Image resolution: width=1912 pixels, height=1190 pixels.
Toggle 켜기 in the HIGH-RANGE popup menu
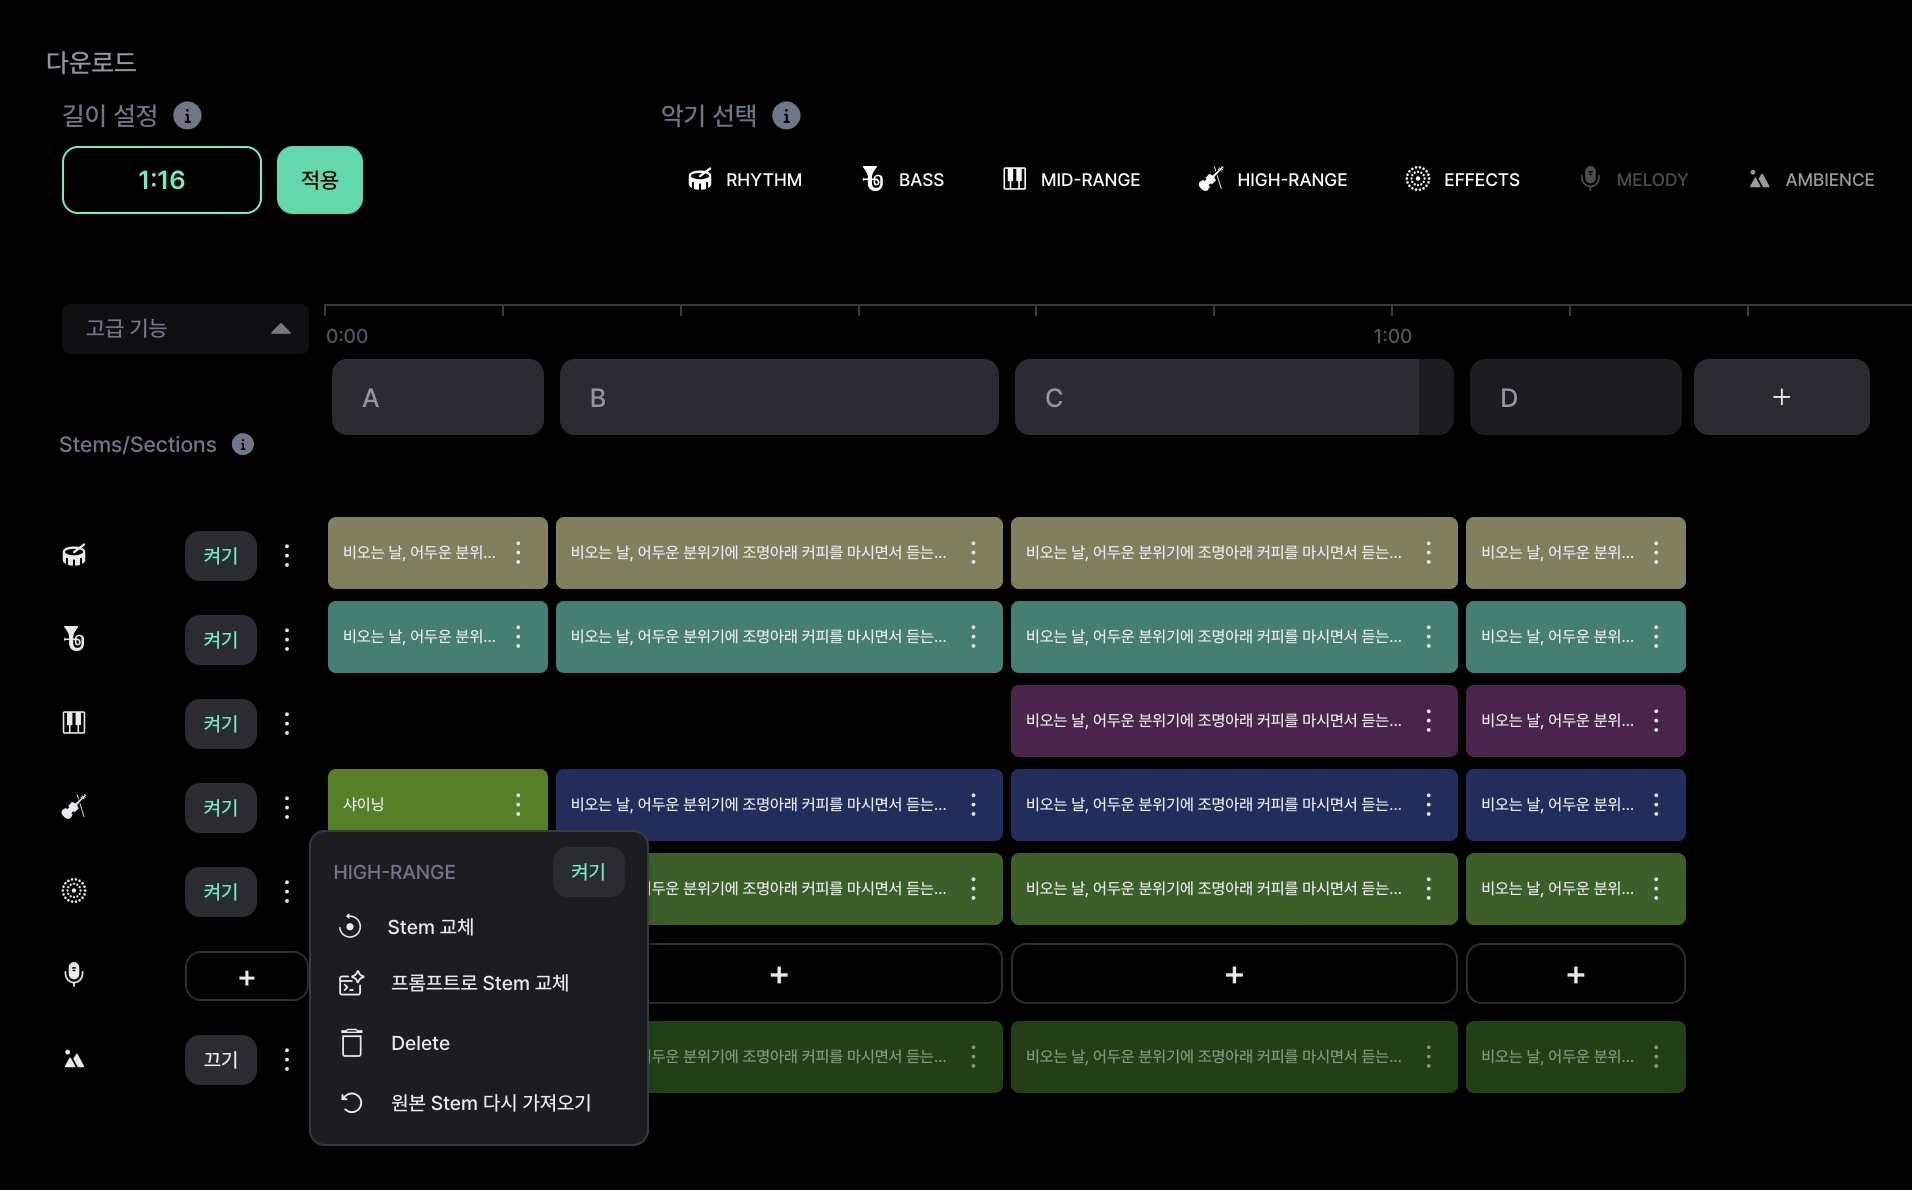pos(588,872)
